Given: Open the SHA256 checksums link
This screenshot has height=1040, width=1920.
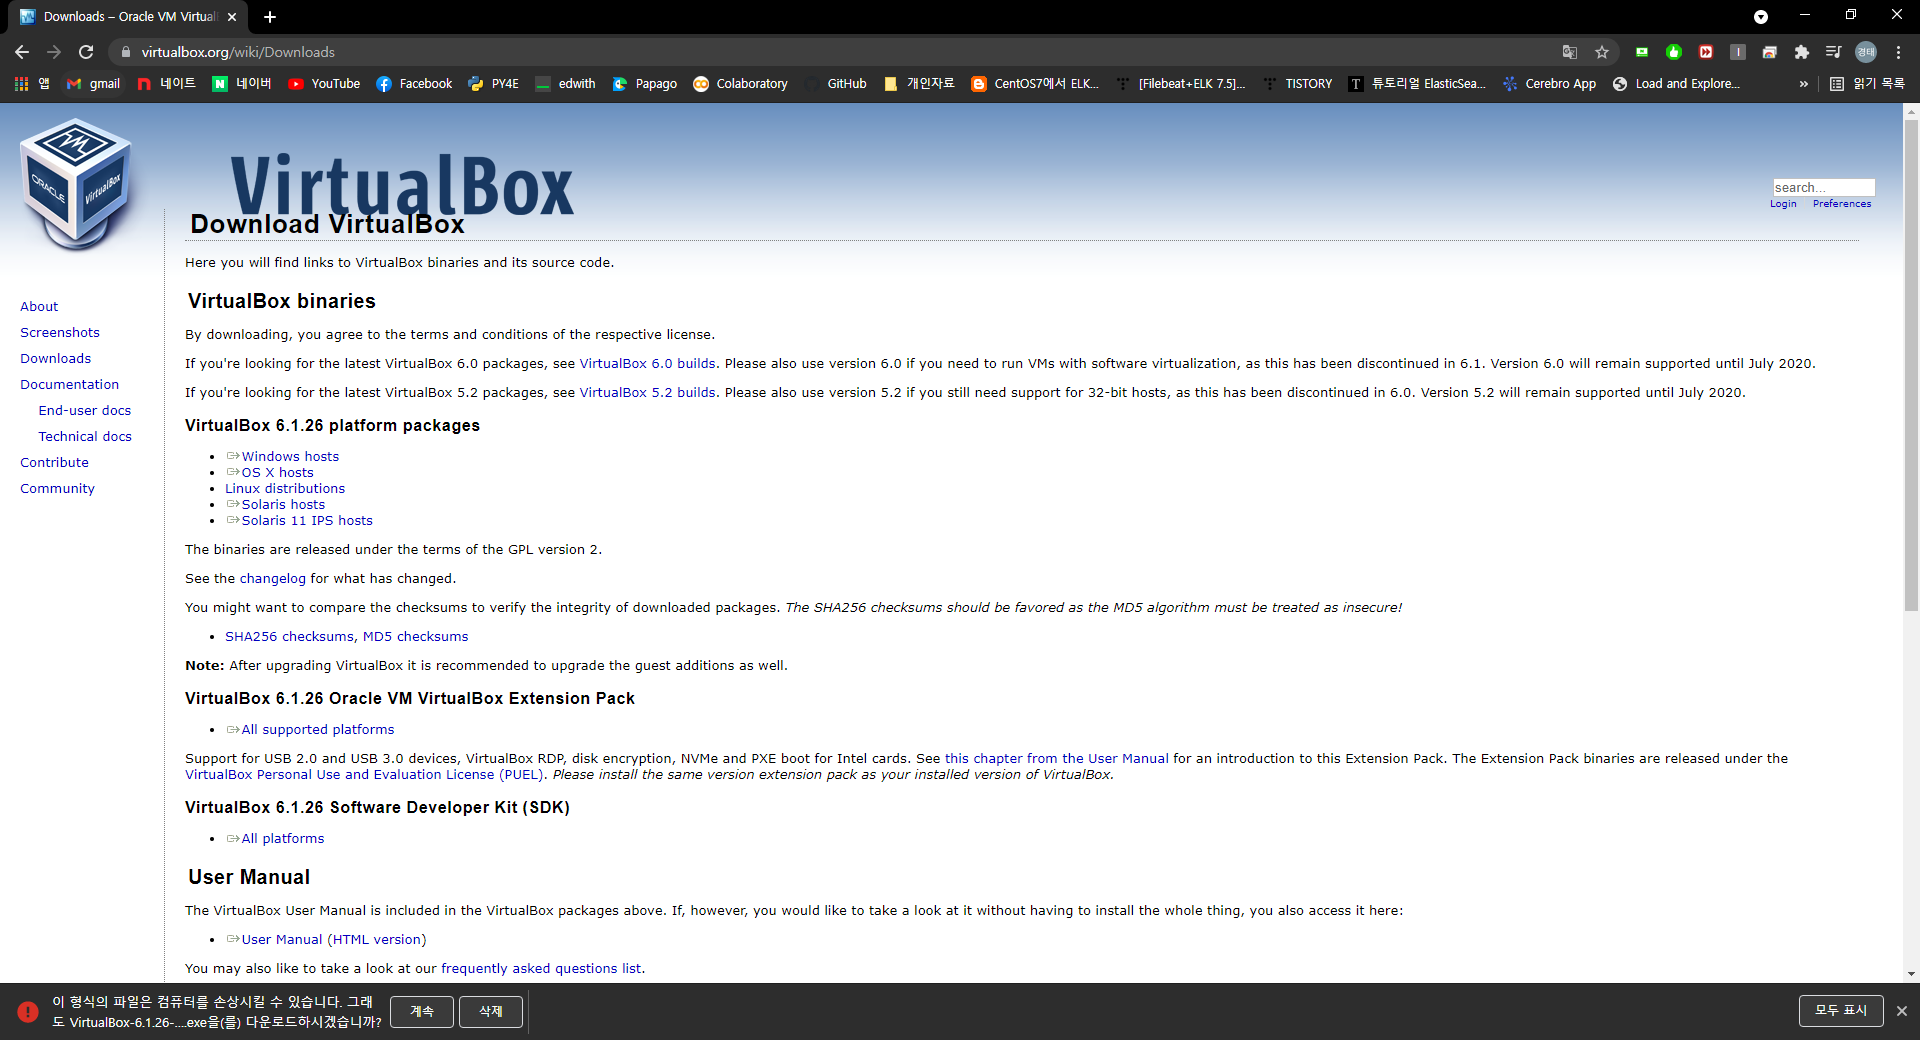Looking at the screenshot, I should pos(289,637).
